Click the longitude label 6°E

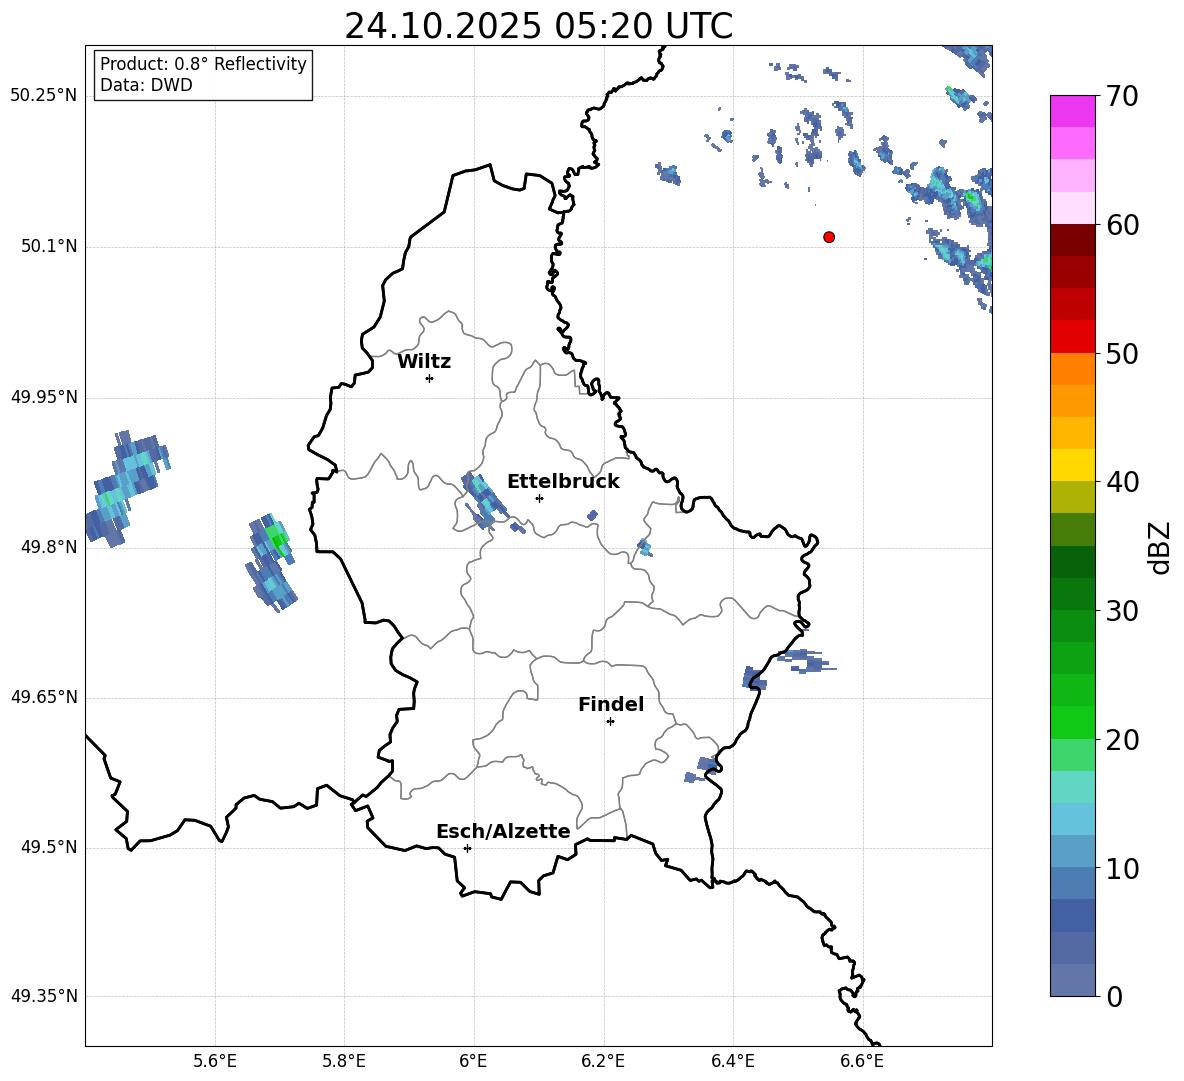[473, 1061]
